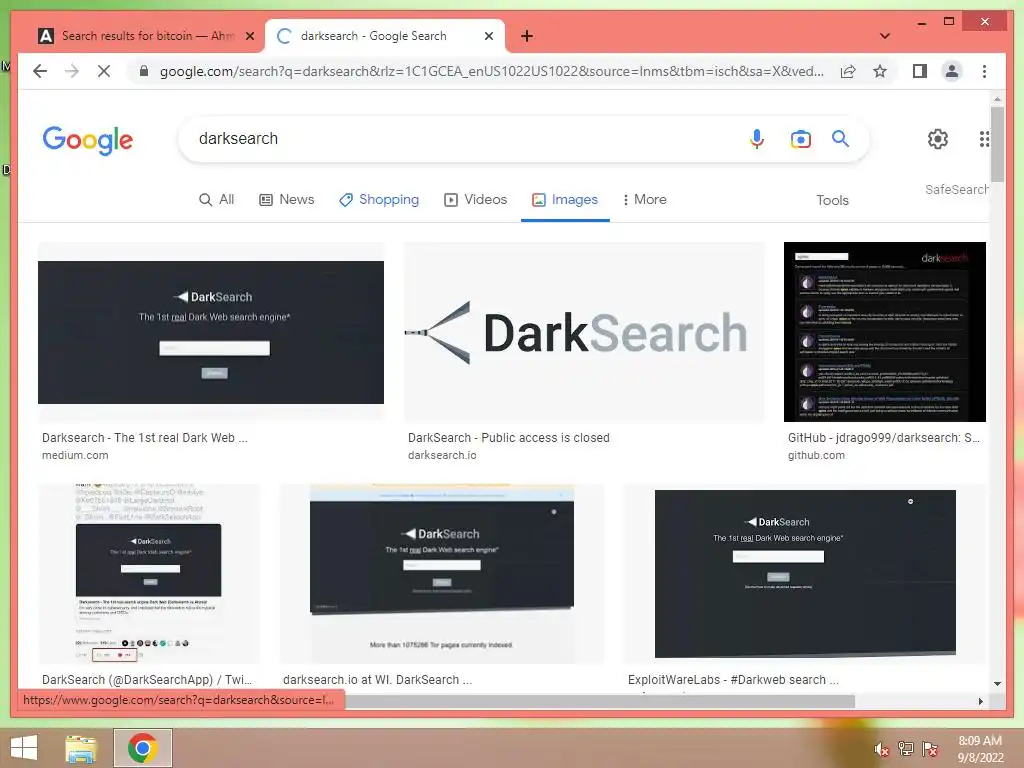This screenshot has height=768, width=1024.
Task: Open the Tools filter options
Action: pos(832,200)
